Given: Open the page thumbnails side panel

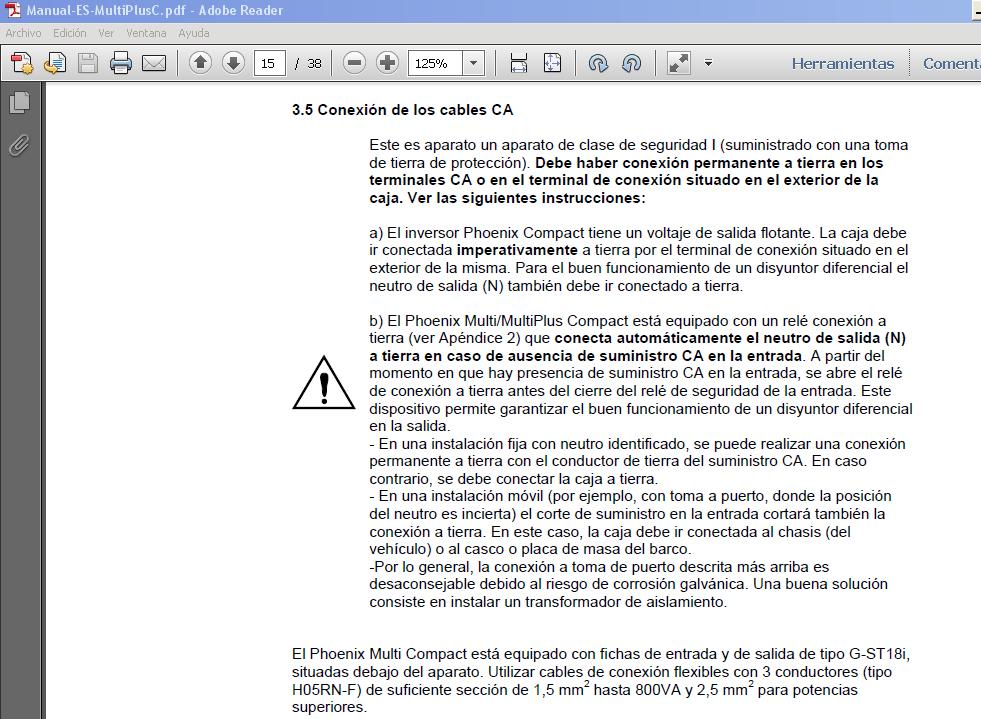Looking at the screenshot, I should pyautogui.click(x=19, y=103).
